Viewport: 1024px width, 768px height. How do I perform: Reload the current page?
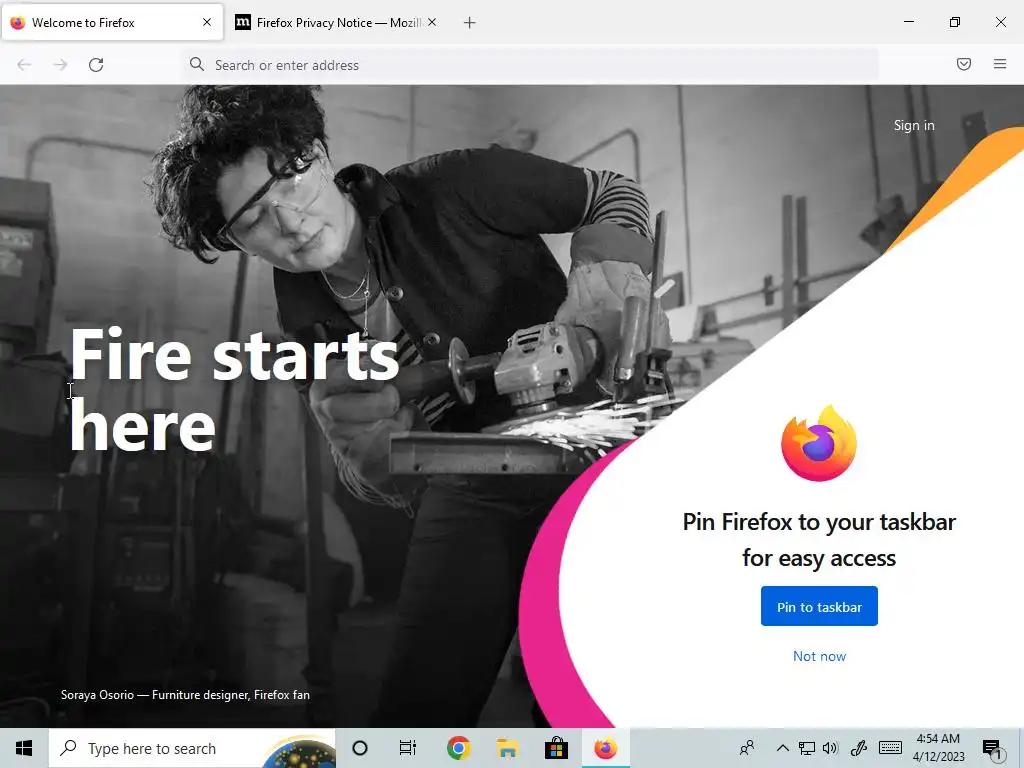[96, 65]
